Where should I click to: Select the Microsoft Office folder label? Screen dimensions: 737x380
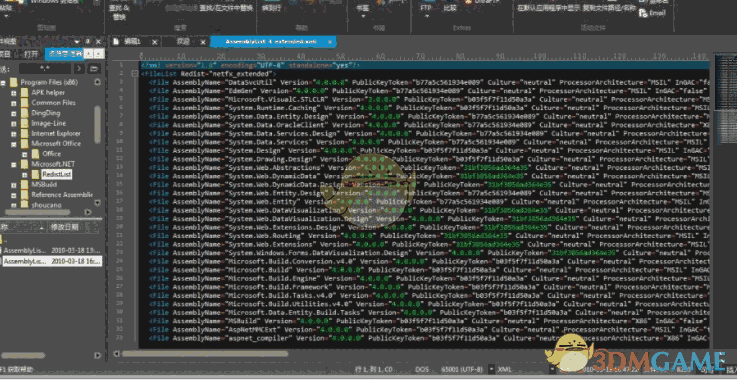(x=56, y=144)
